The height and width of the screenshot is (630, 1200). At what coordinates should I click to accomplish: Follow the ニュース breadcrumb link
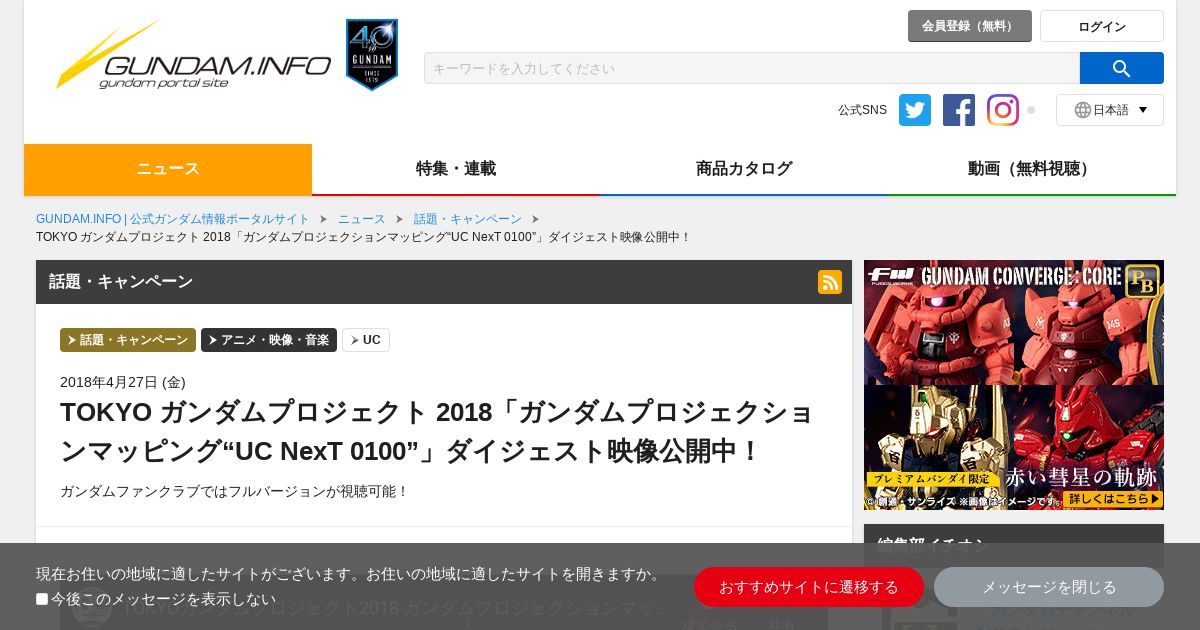click(x=361, y=219)
